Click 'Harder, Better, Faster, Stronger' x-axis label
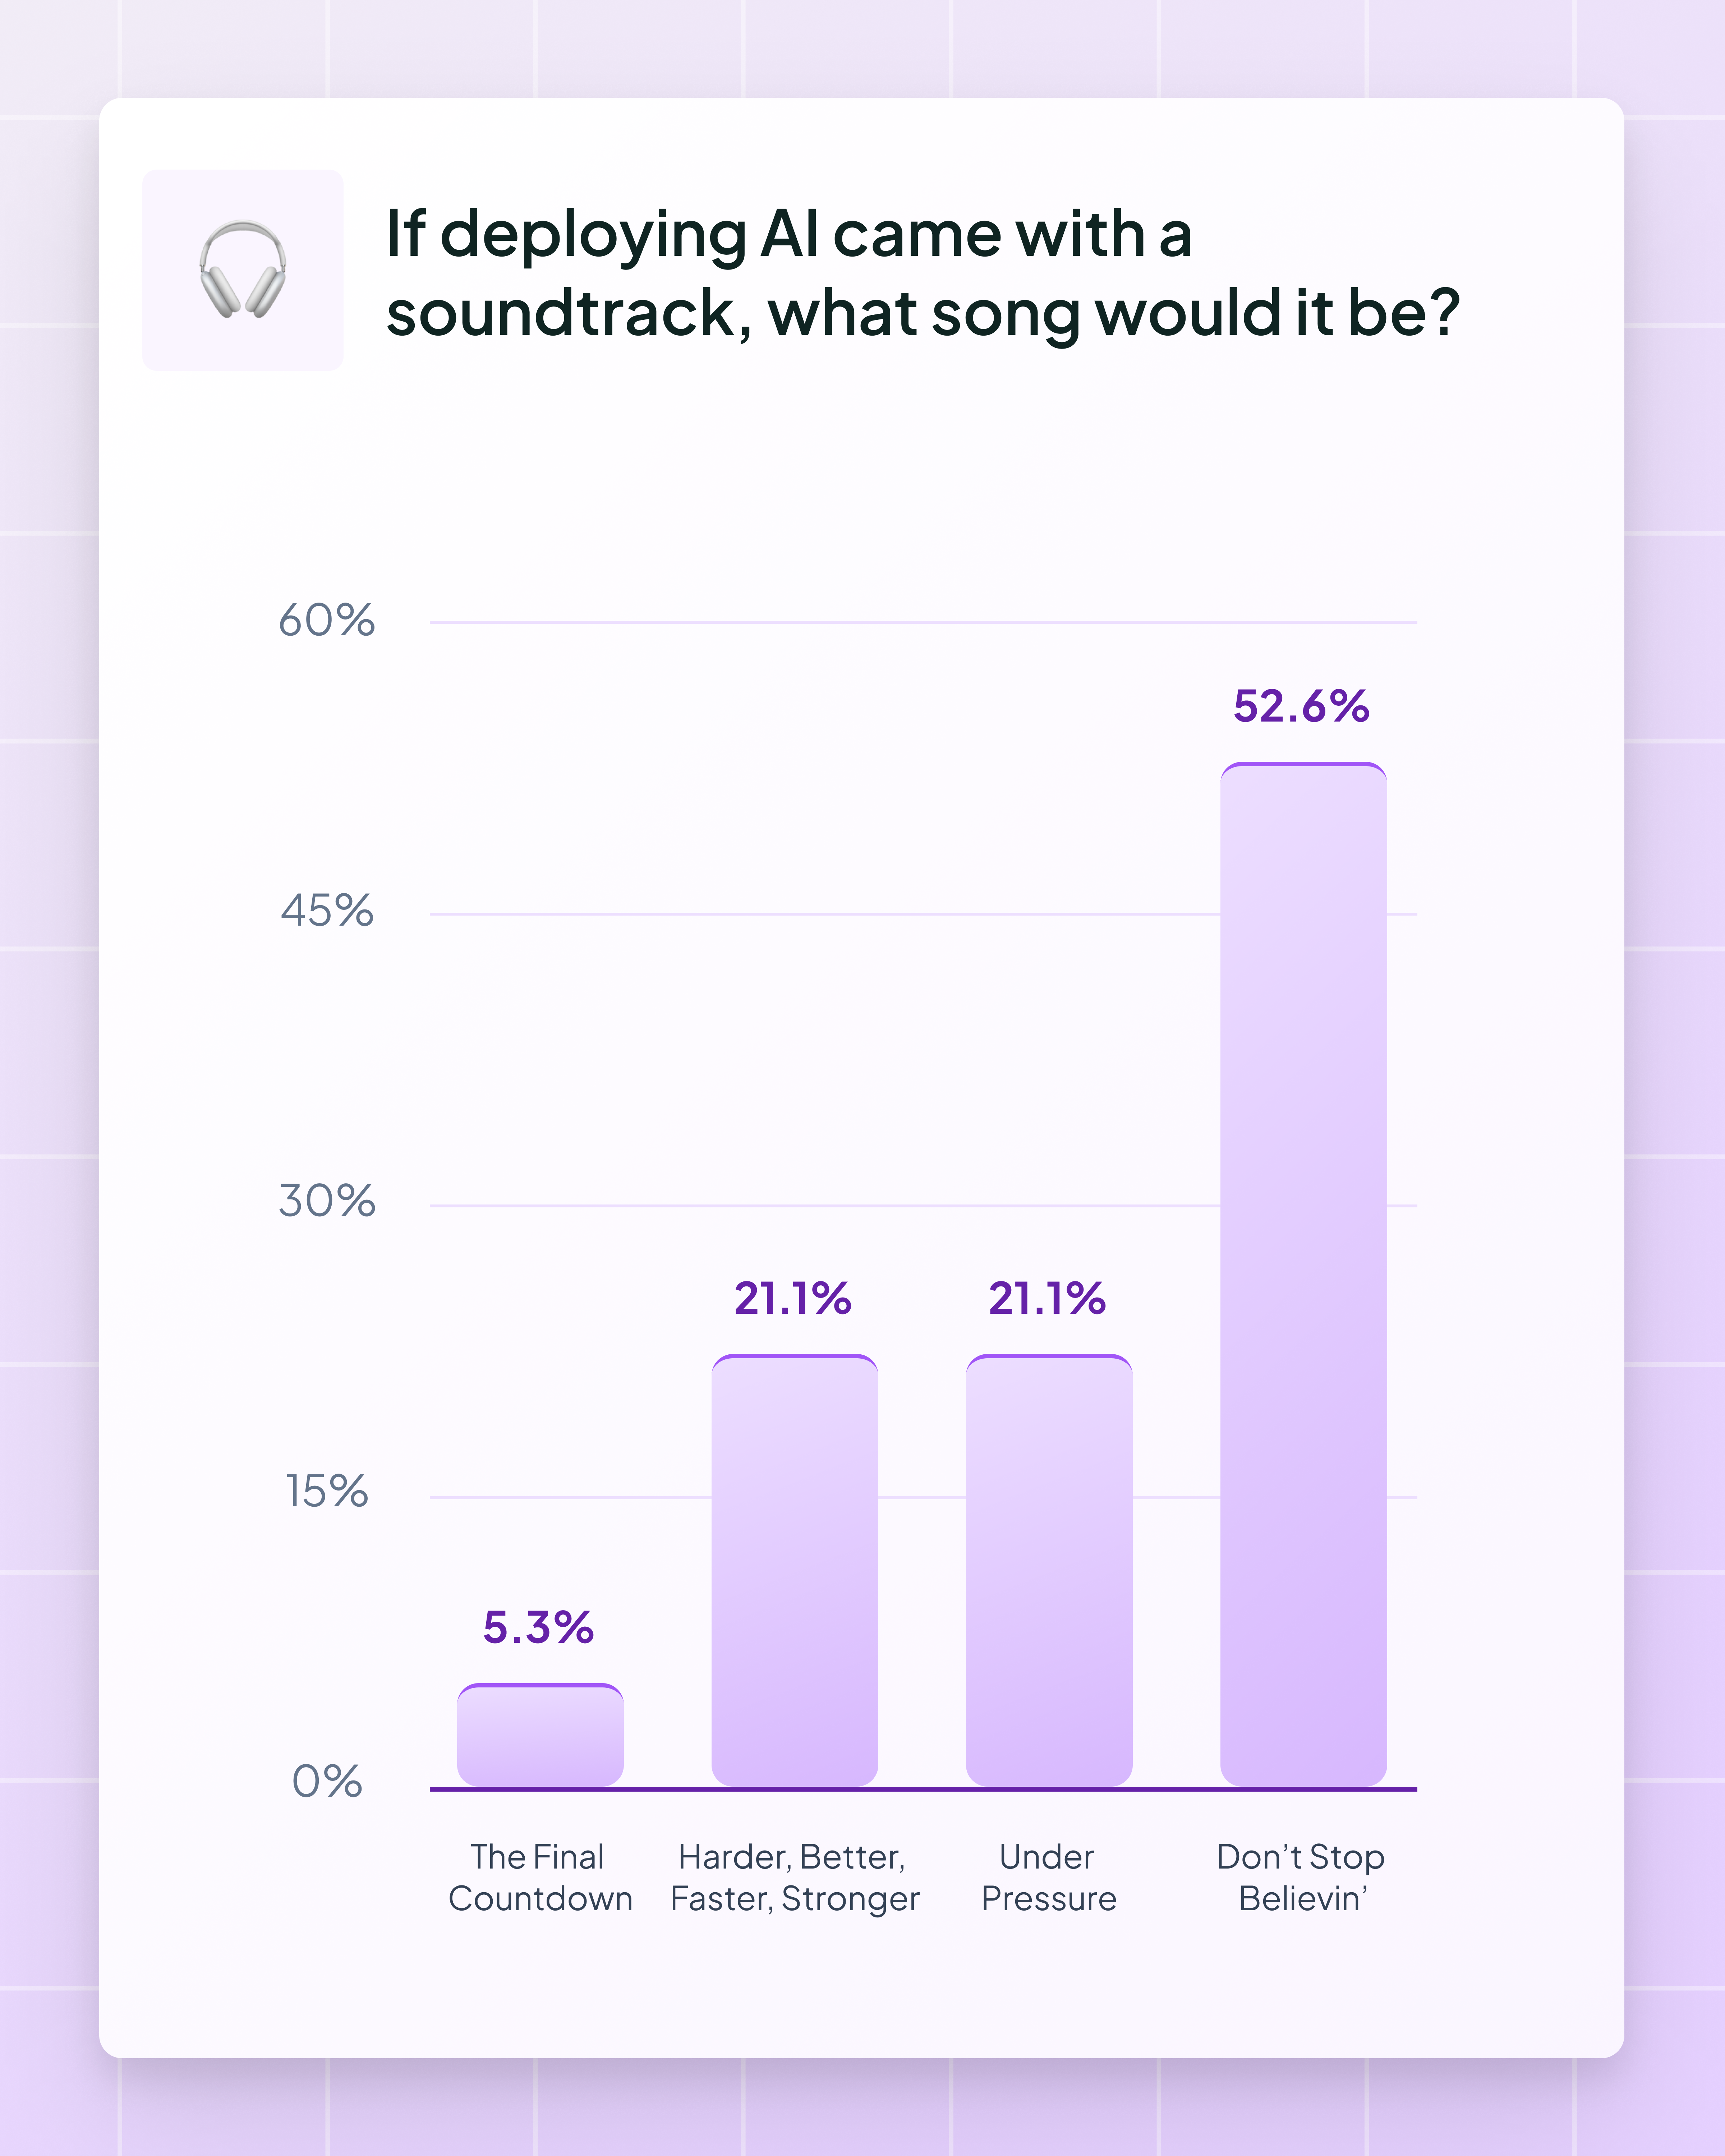The image size is (1725, 2156). pos(794,1878)
